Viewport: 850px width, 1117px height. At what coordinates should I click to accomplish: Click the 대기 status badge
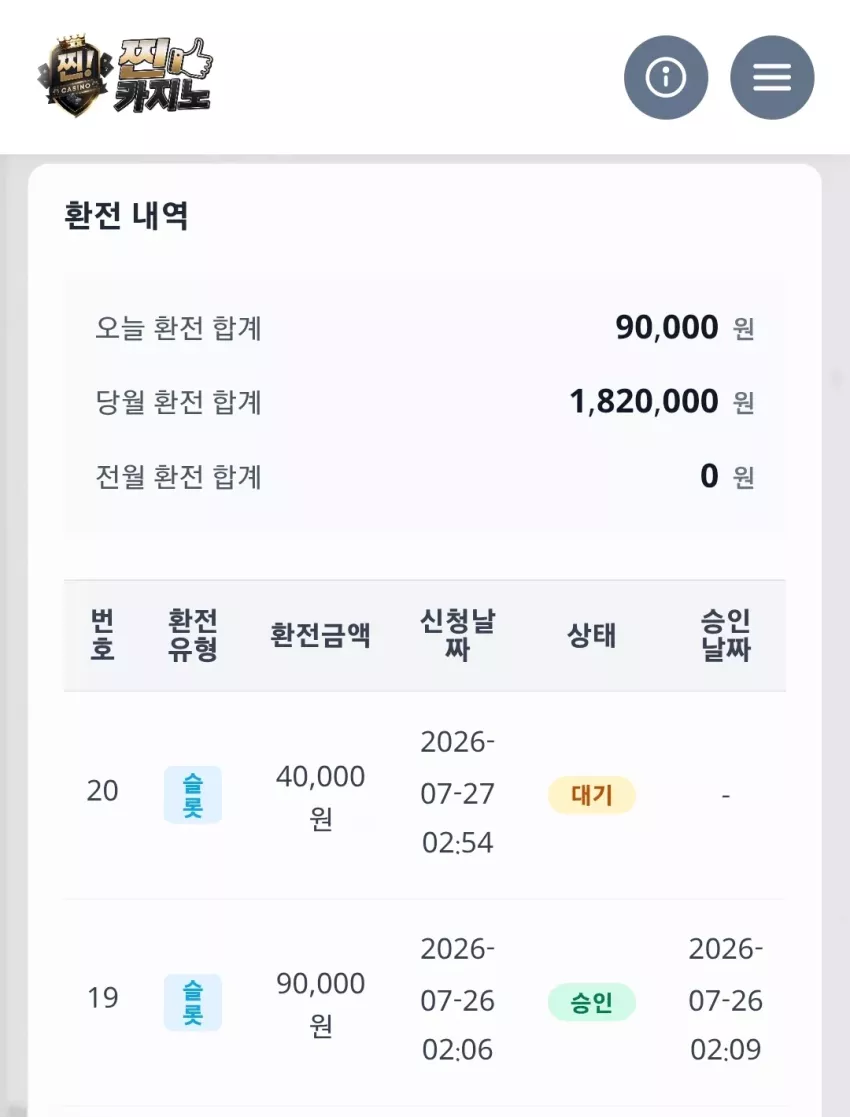tap(591, 795)
